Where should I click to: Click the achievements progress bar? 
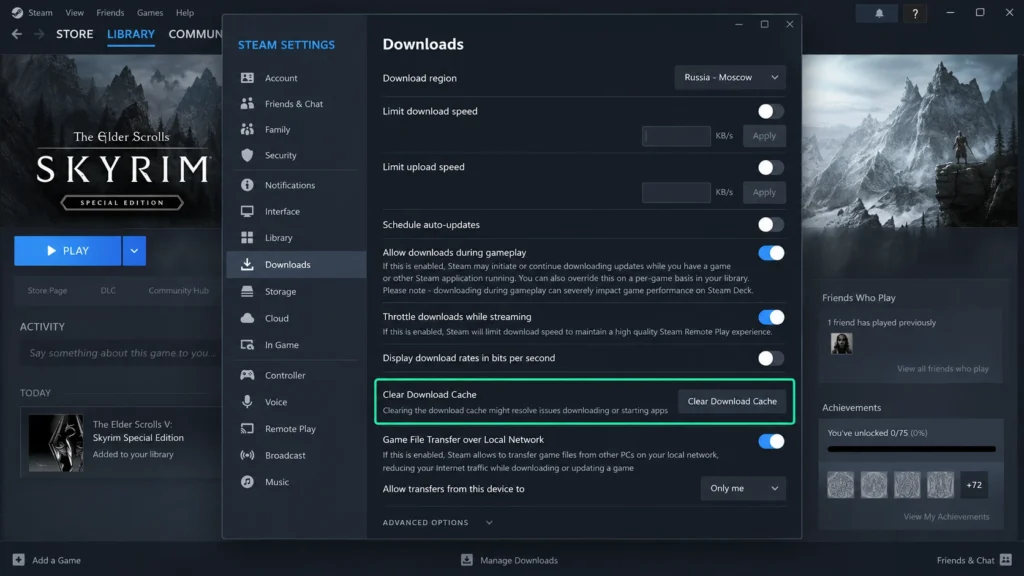(912, 449)
